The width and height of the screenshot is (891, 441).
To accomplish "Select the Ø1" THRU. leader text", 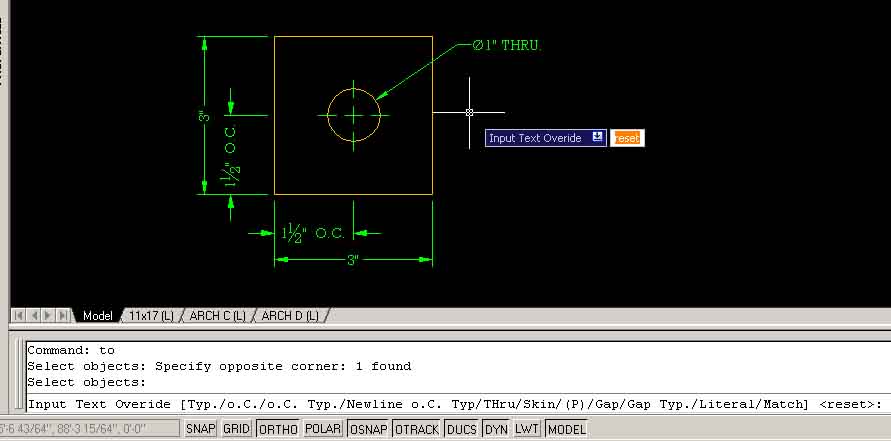I will (507, 46).
